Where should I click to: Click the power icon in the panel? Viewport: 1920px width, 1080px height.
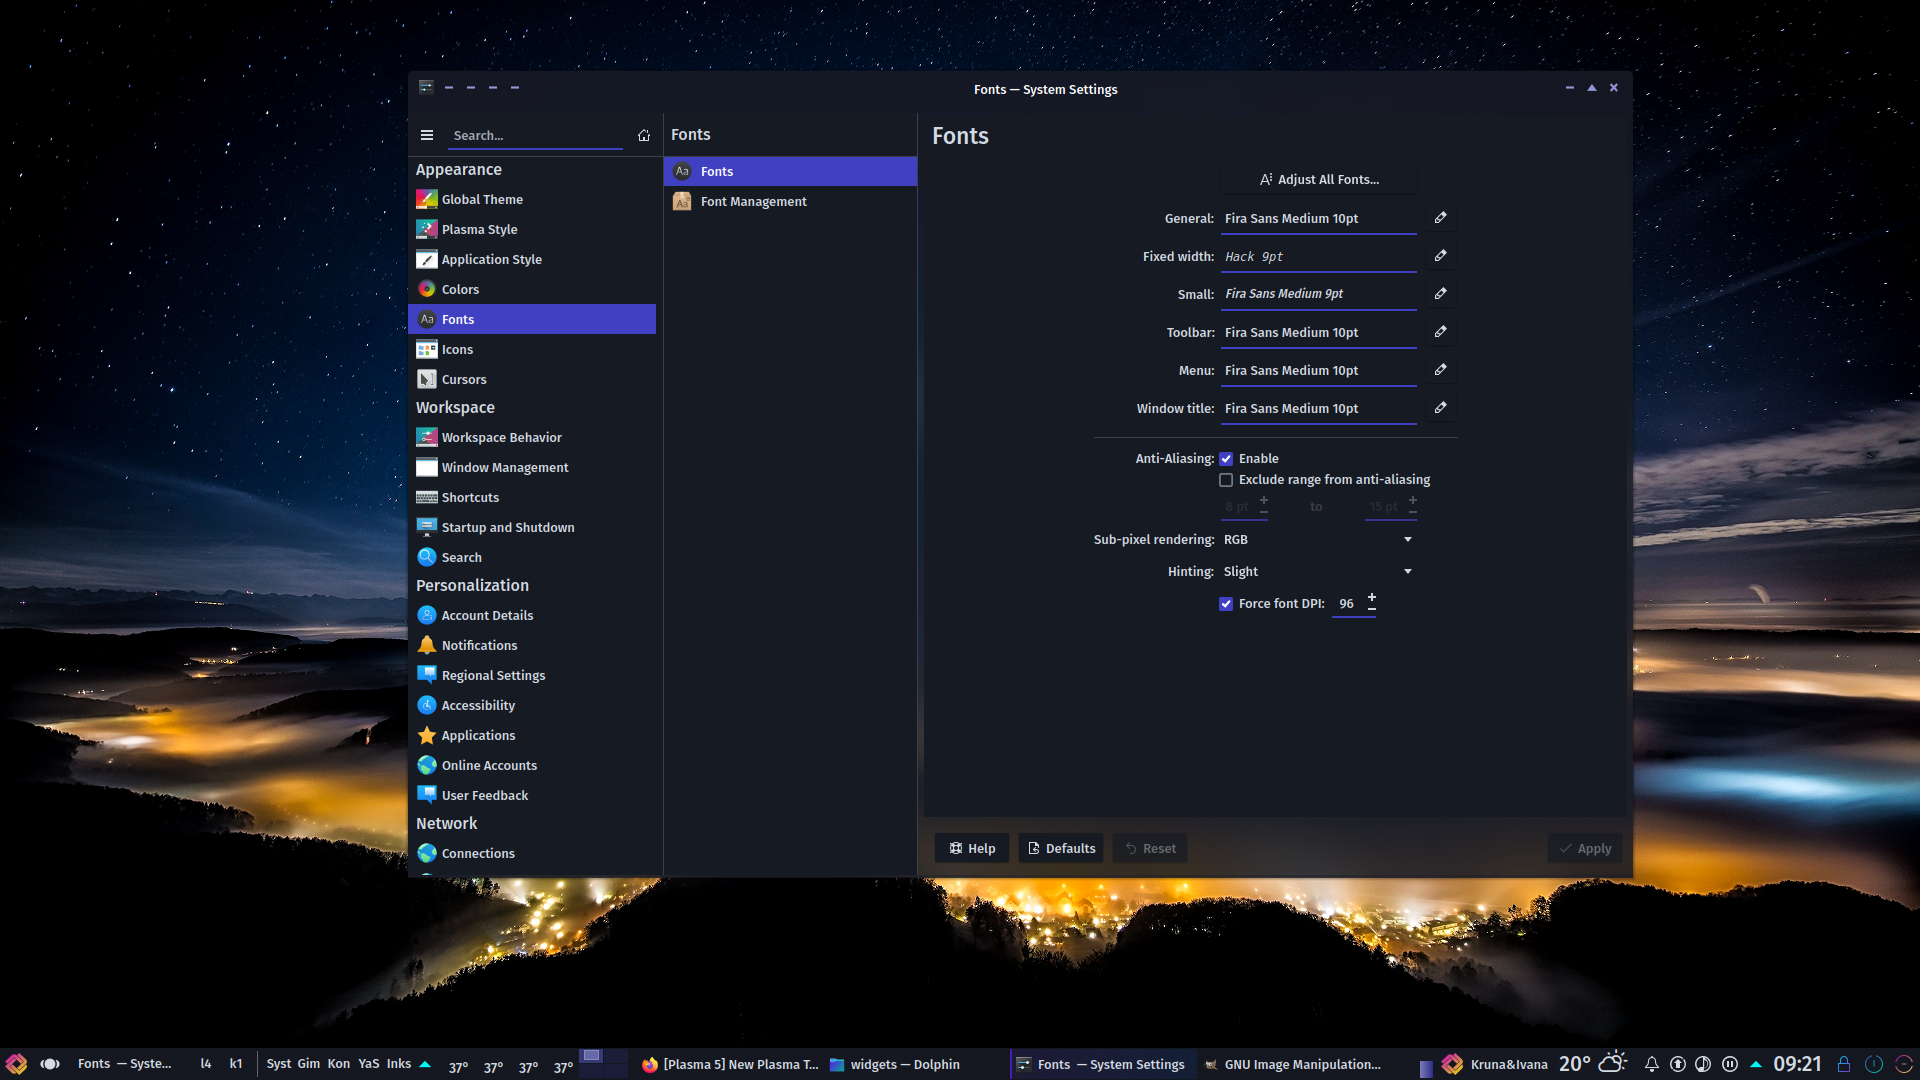1874,1064
